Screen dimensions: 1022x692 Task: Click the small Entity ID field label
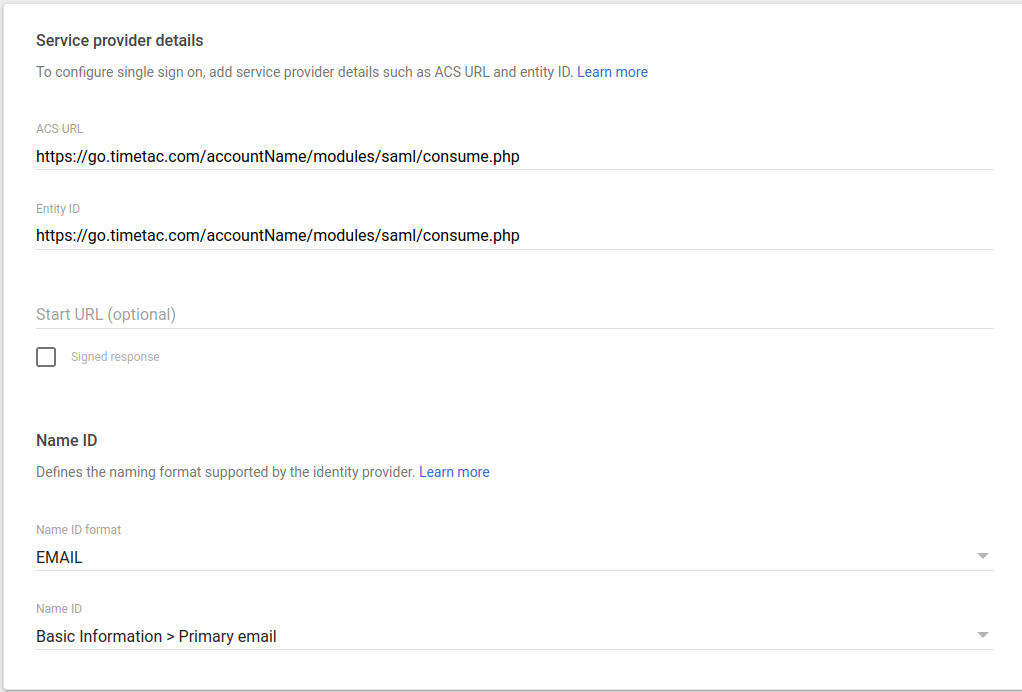58,209
